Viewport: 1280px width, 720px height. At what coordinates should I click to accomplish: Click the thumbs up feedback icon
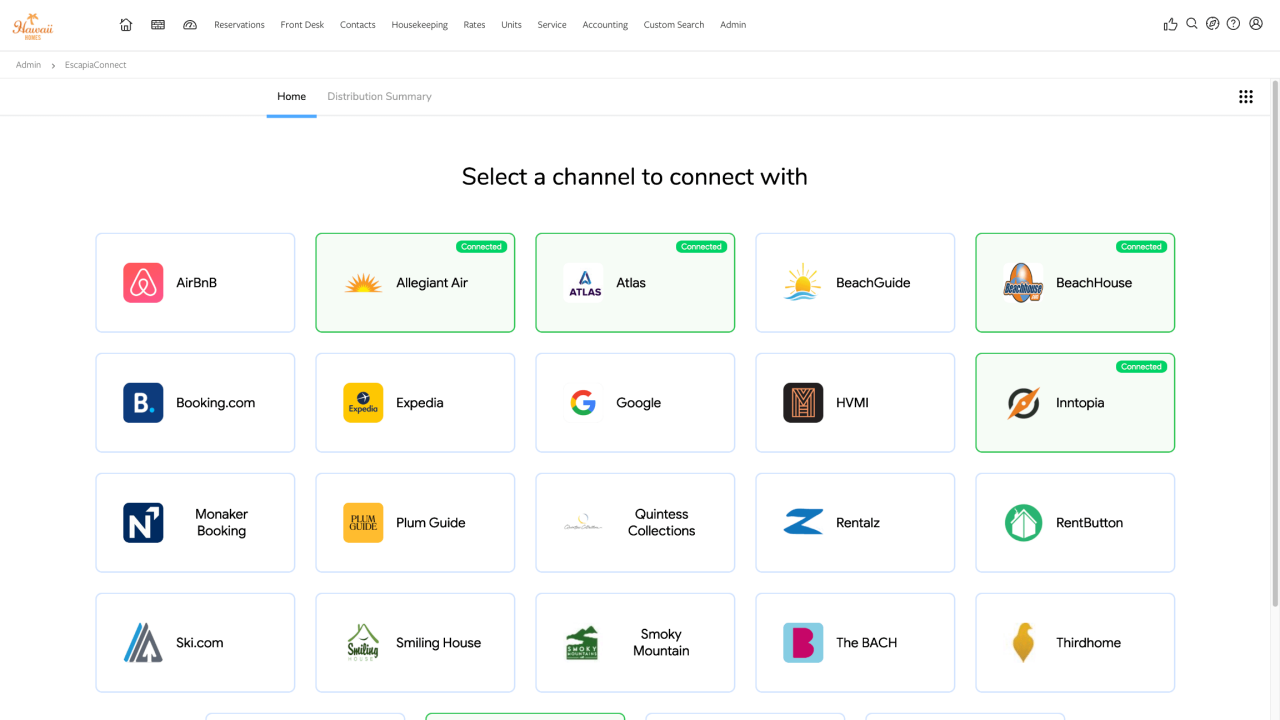pos(1170,24)
